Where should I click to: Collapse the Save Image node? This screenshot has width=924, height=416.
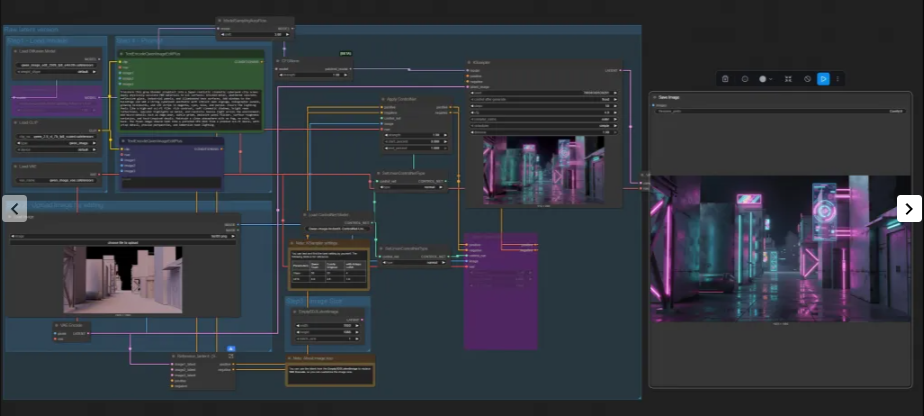coord(655,98)
